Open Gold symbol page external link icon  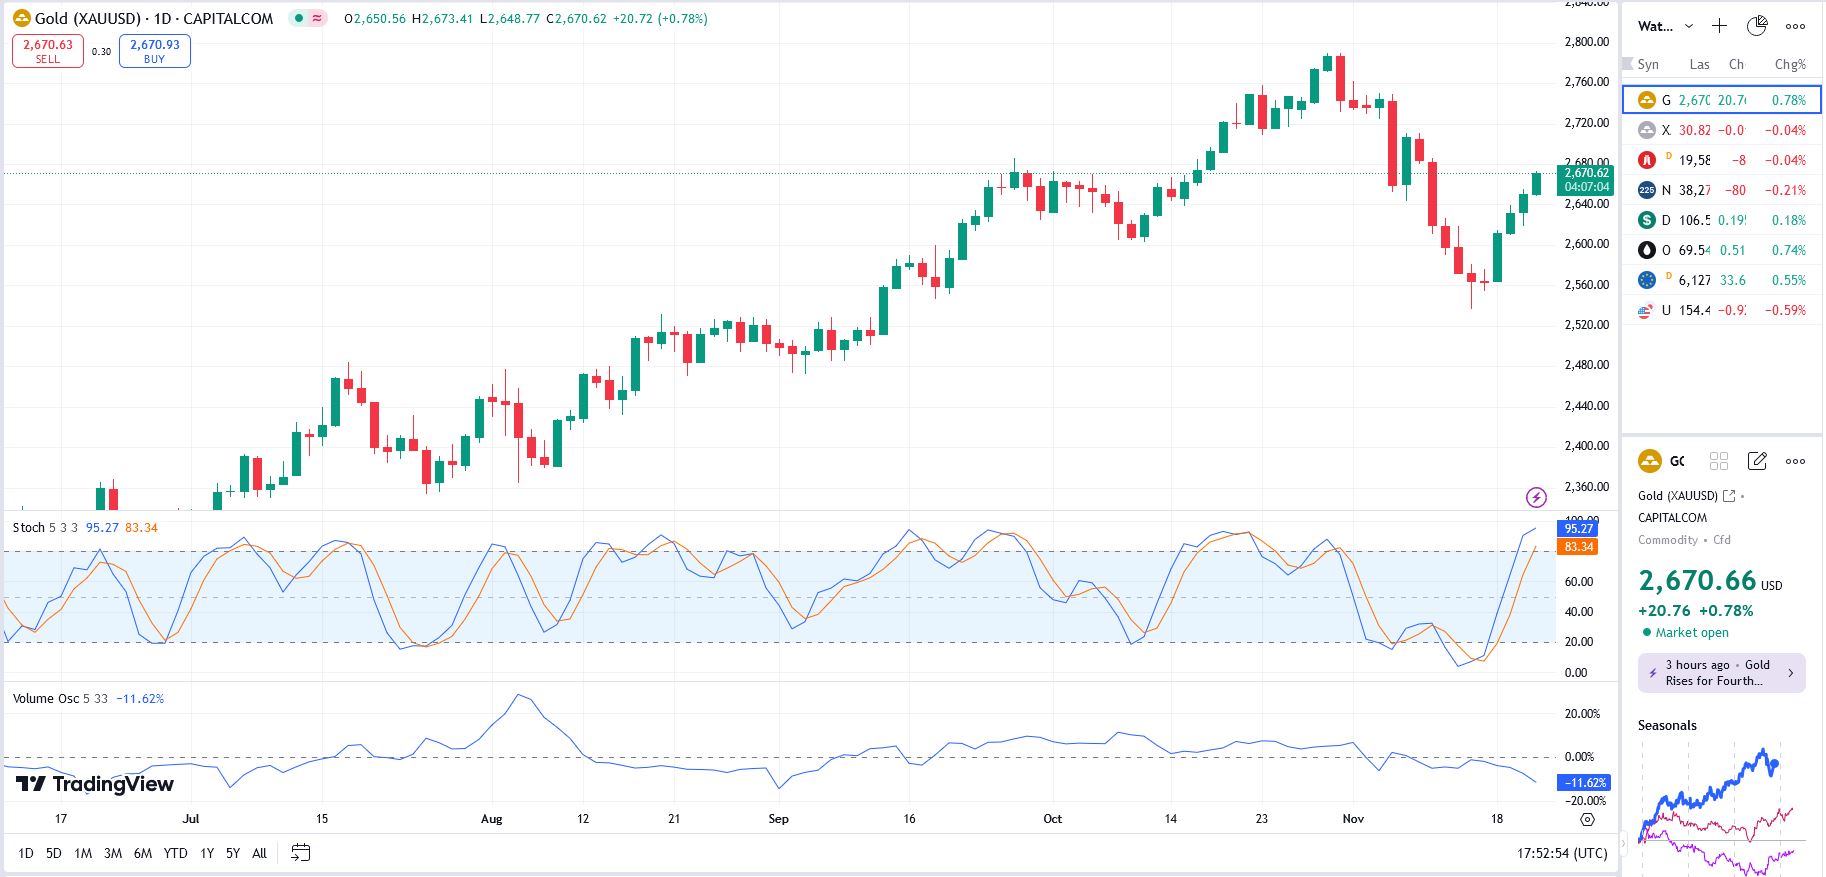[1729, 496]
